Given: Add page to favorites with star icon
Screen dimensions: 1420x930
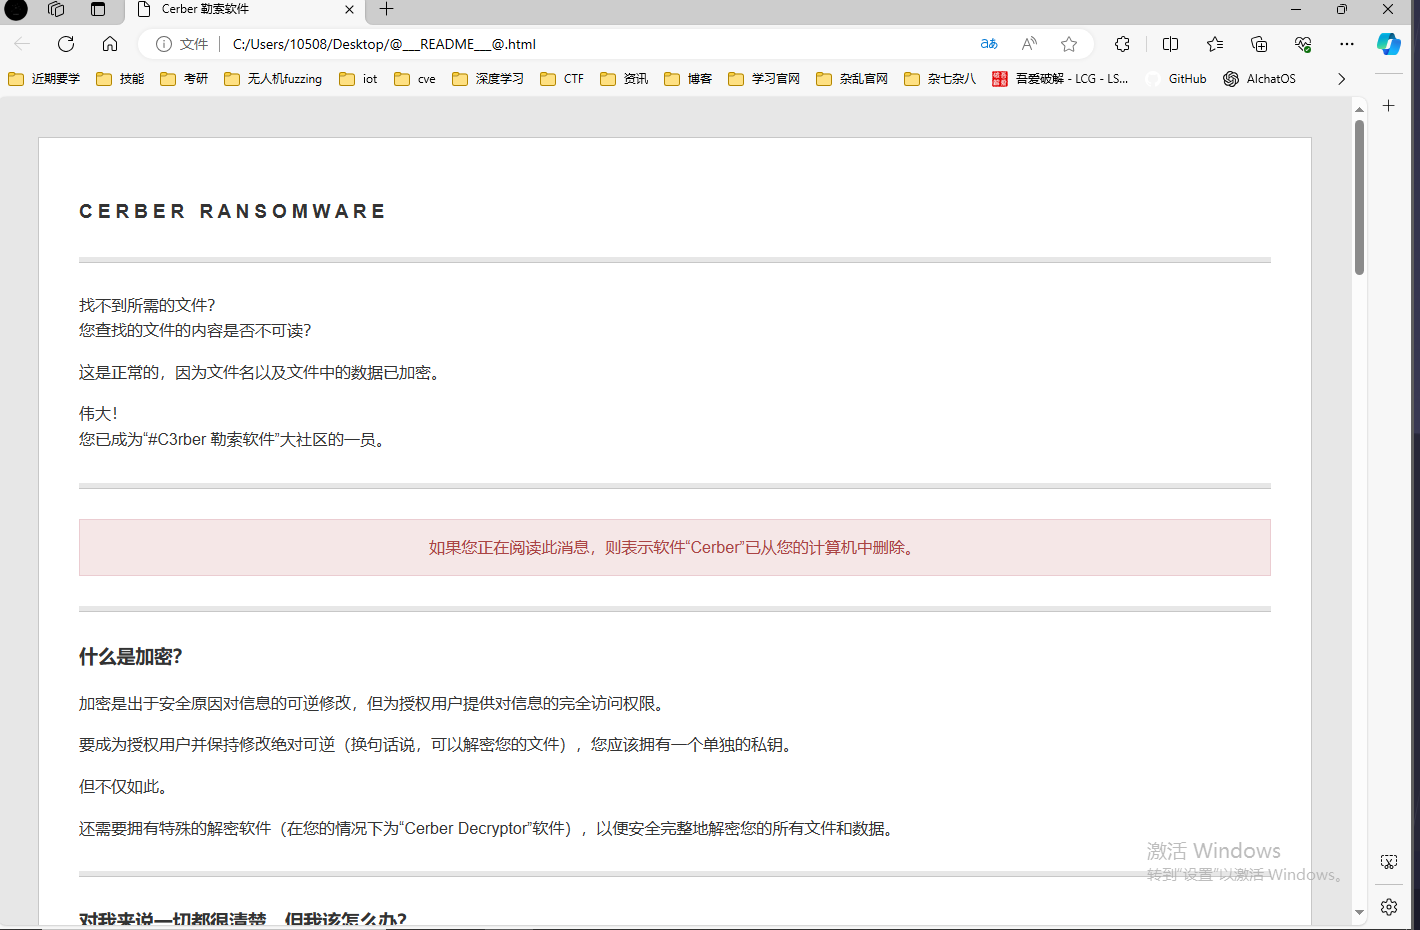Looking at the screenshot, I should pos(1069,44).
